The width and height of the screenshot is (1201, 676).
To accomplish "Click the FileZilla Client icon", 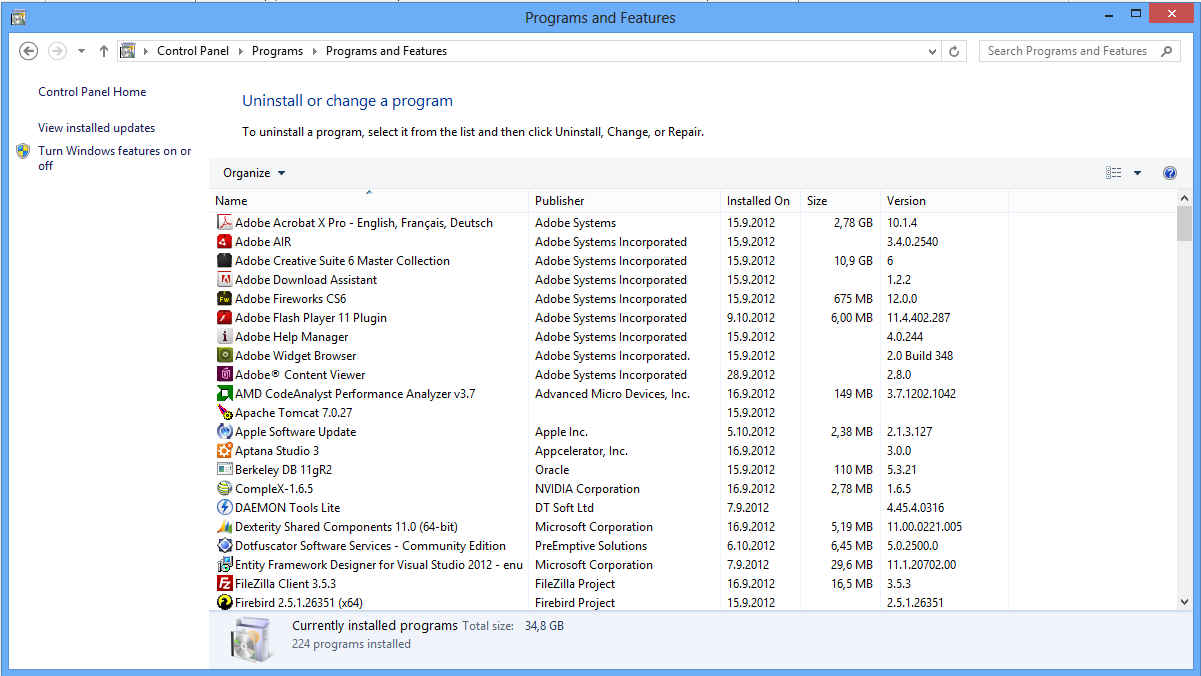I will [x=225, y=584].
